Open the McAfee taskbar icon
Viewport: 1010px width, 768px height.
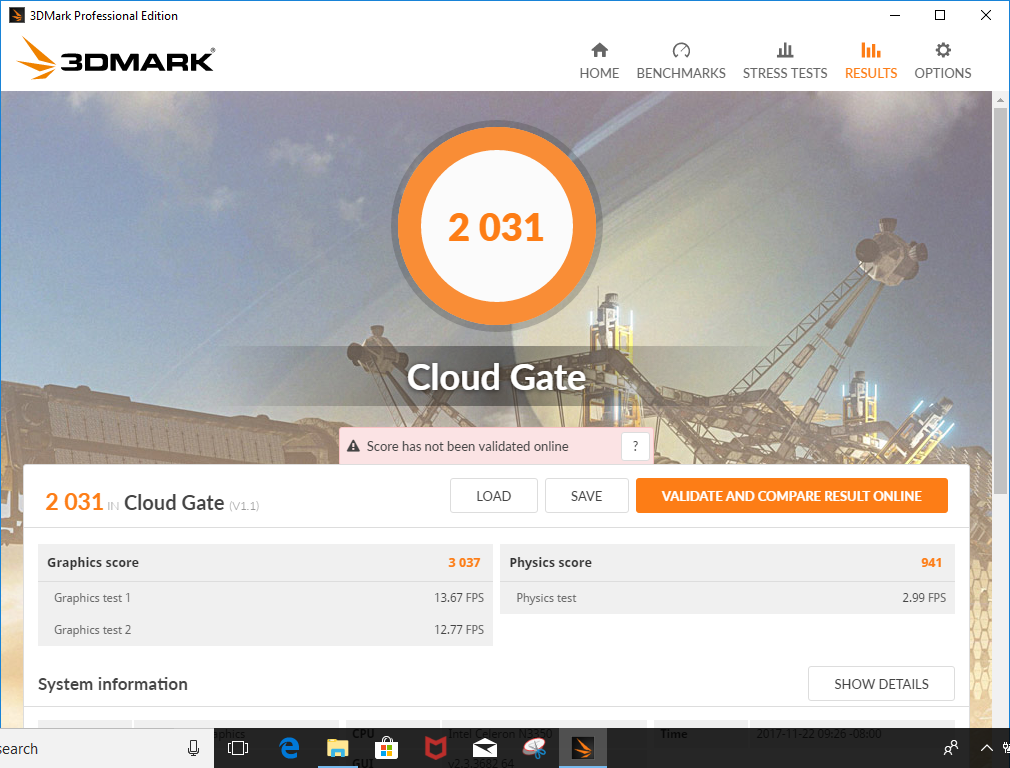pos(435,748)
